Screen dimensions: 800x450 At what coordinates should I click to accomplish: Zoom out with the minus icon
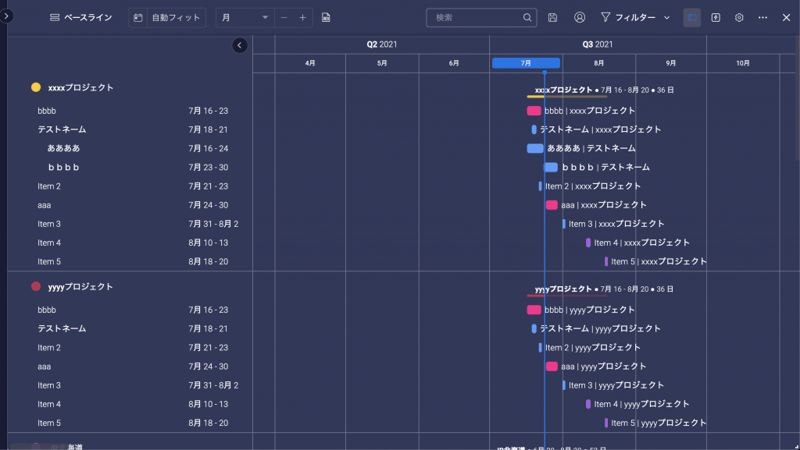click(284, 18)
